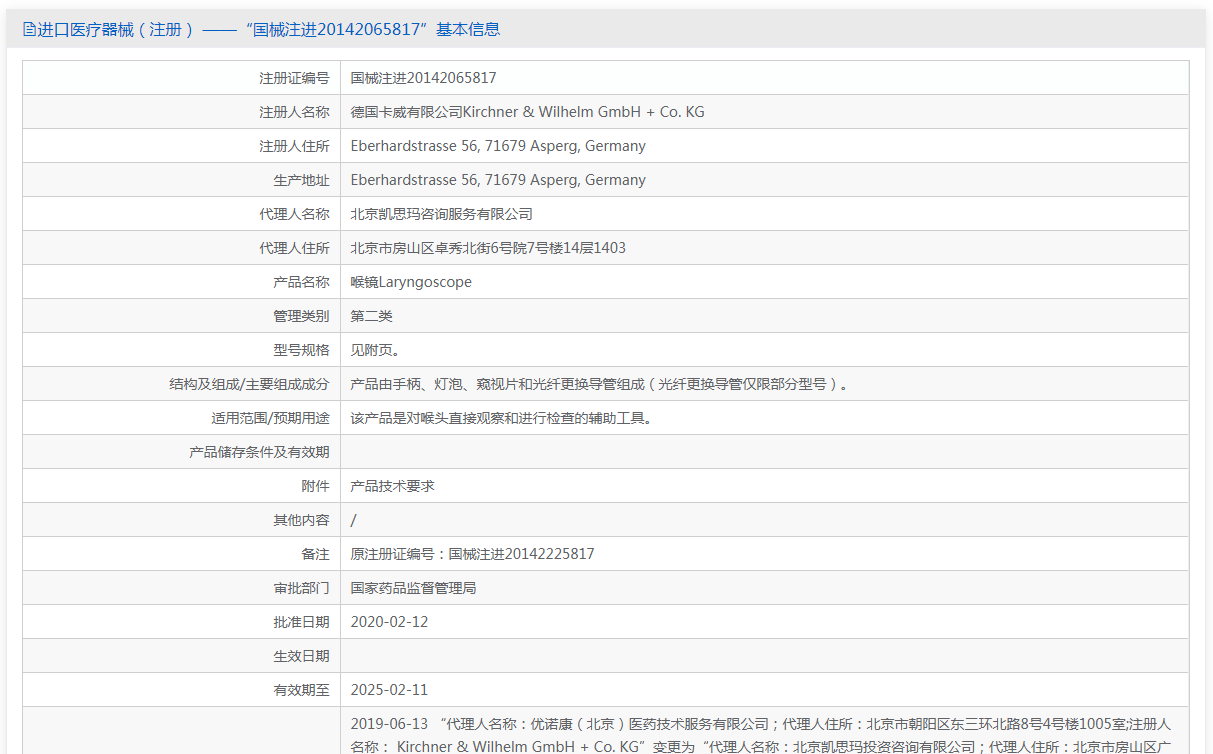This screenshot has width=1213, height=754.
Task: Click the 型号规格 label cell
Action: coord(182,350)
